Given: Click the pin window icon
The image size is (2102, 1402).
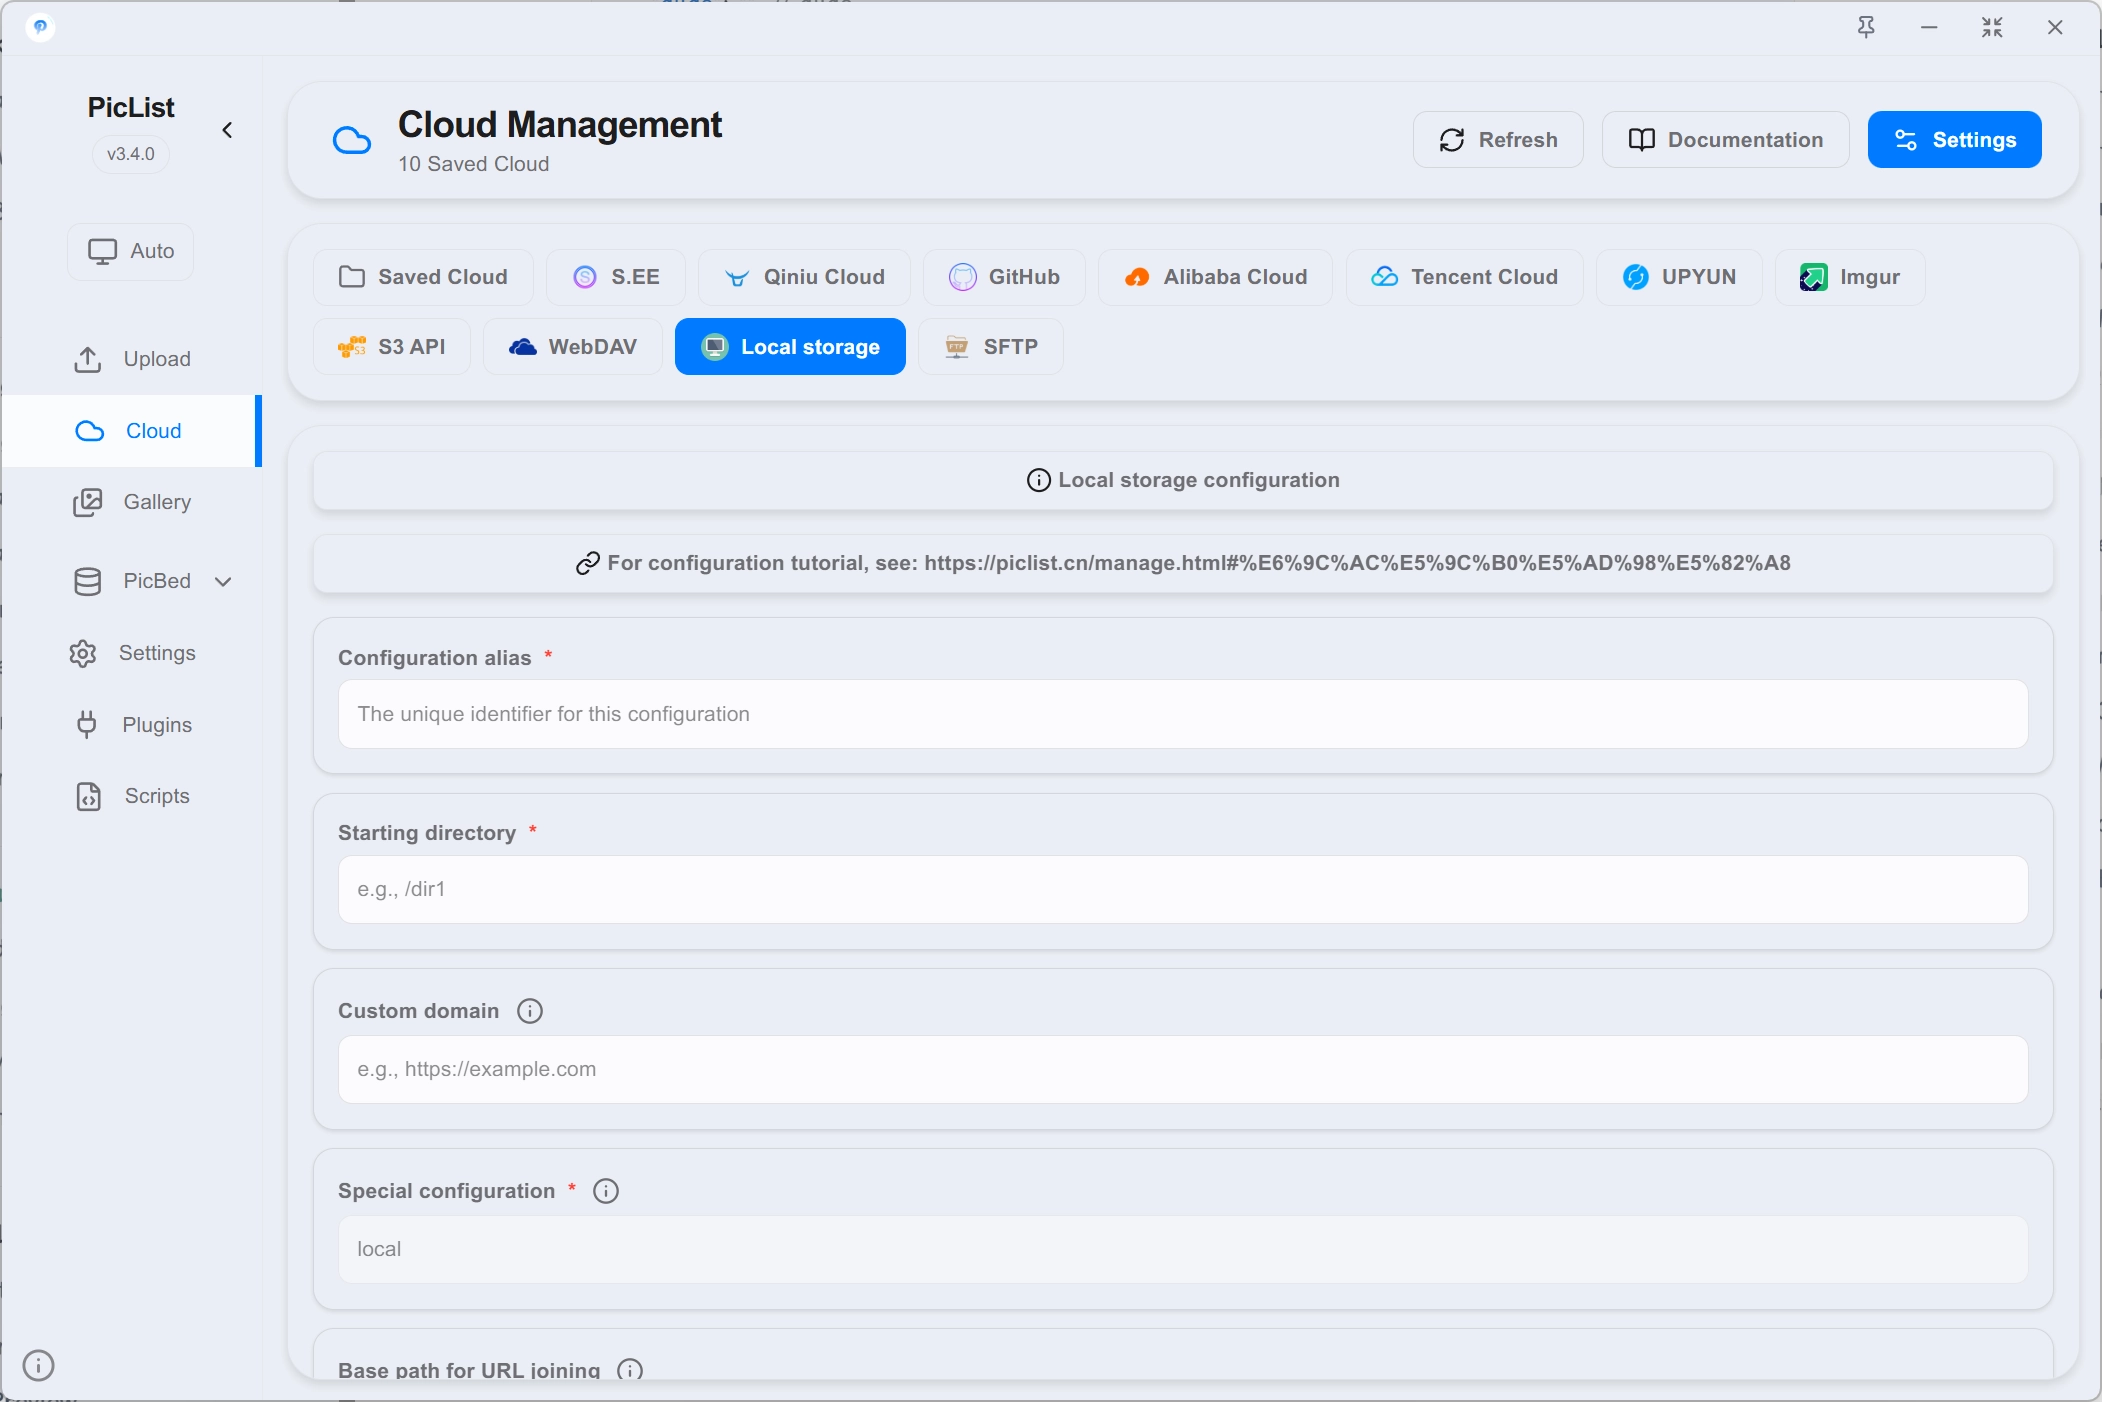Looking at the screenshot, I should tap(1866, 27).
